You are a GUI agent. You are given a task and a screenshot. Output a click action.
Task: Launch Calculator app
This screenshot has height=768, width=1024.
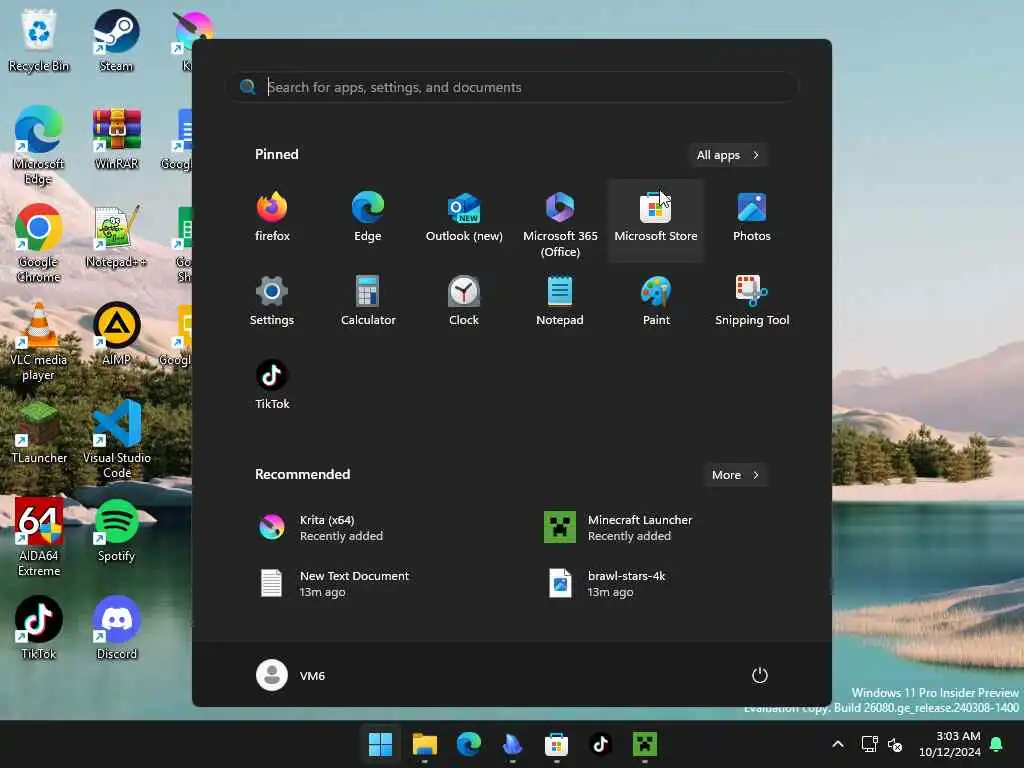368,301
